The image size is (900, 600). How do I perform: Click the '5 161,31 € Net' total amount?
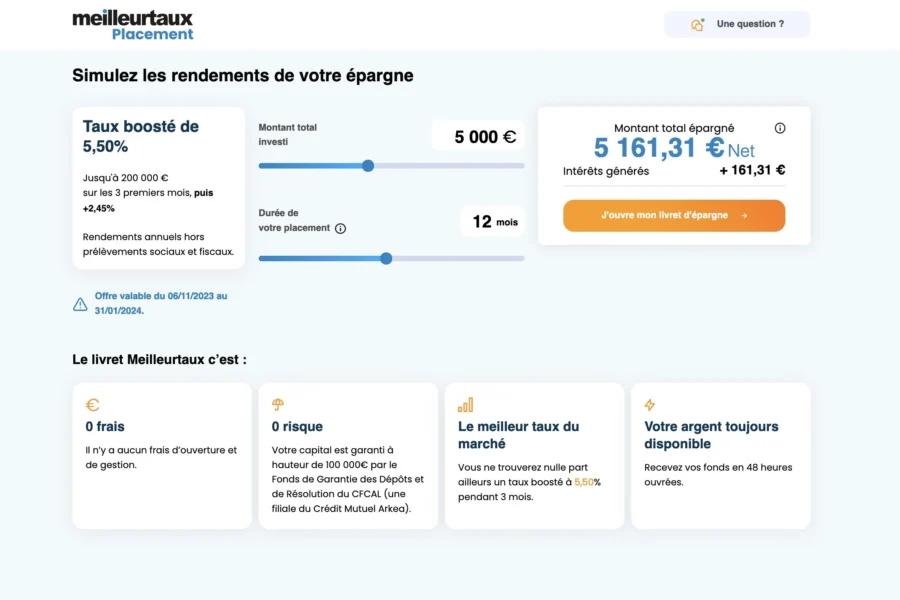click(x=674, y=148)
